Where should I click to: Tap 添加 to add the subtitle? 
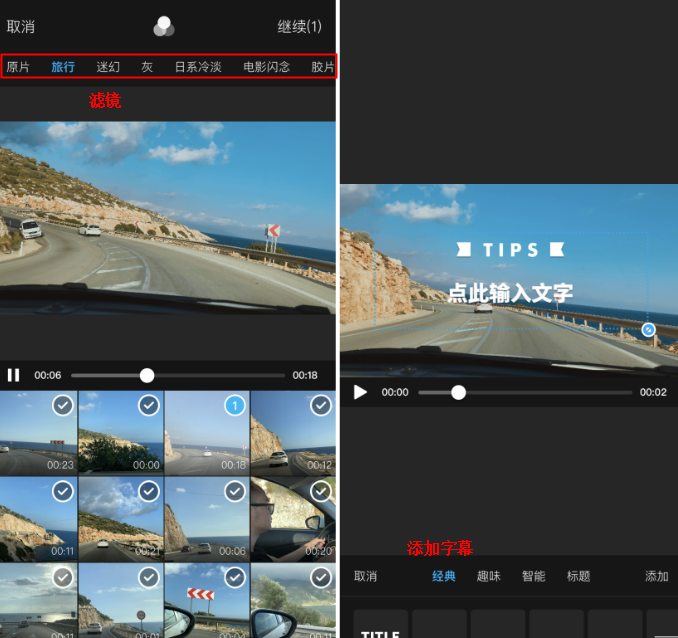tap(656, 576)
